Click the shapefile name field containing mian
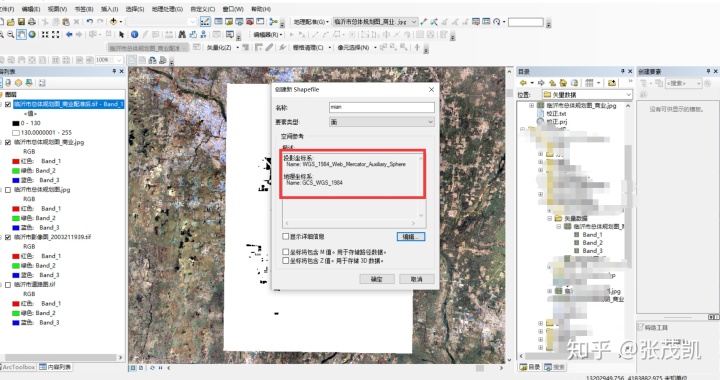 tap(382, 107)
